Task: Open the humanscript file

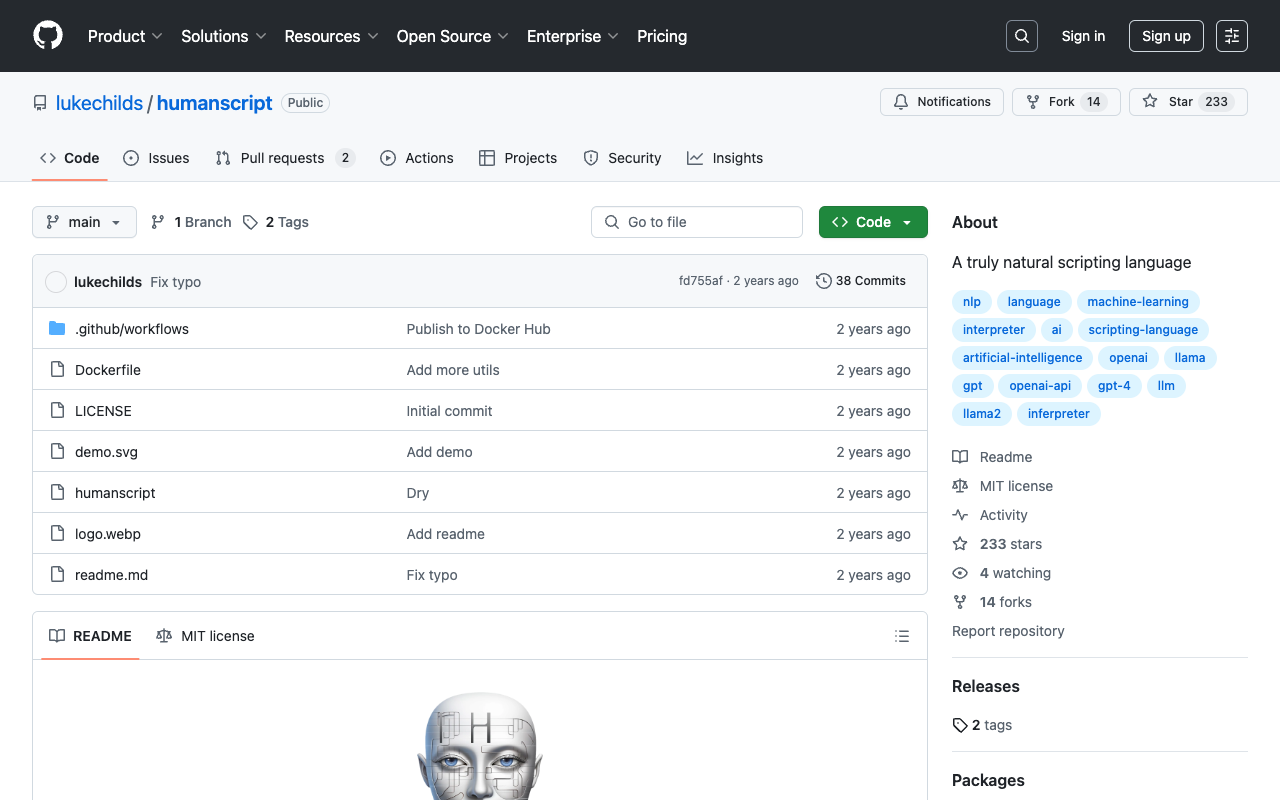Action: 115,493
